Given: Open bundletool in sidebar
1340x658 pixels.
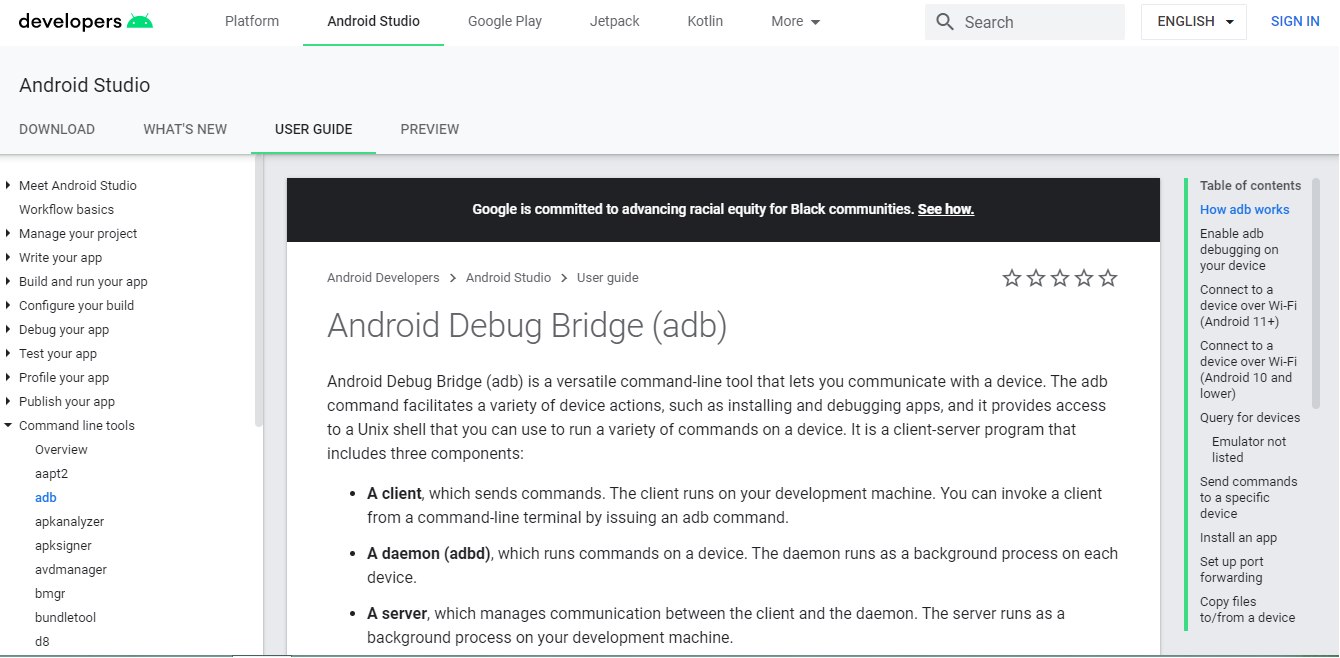Looking at the screenshot, I should pos(65,617).
